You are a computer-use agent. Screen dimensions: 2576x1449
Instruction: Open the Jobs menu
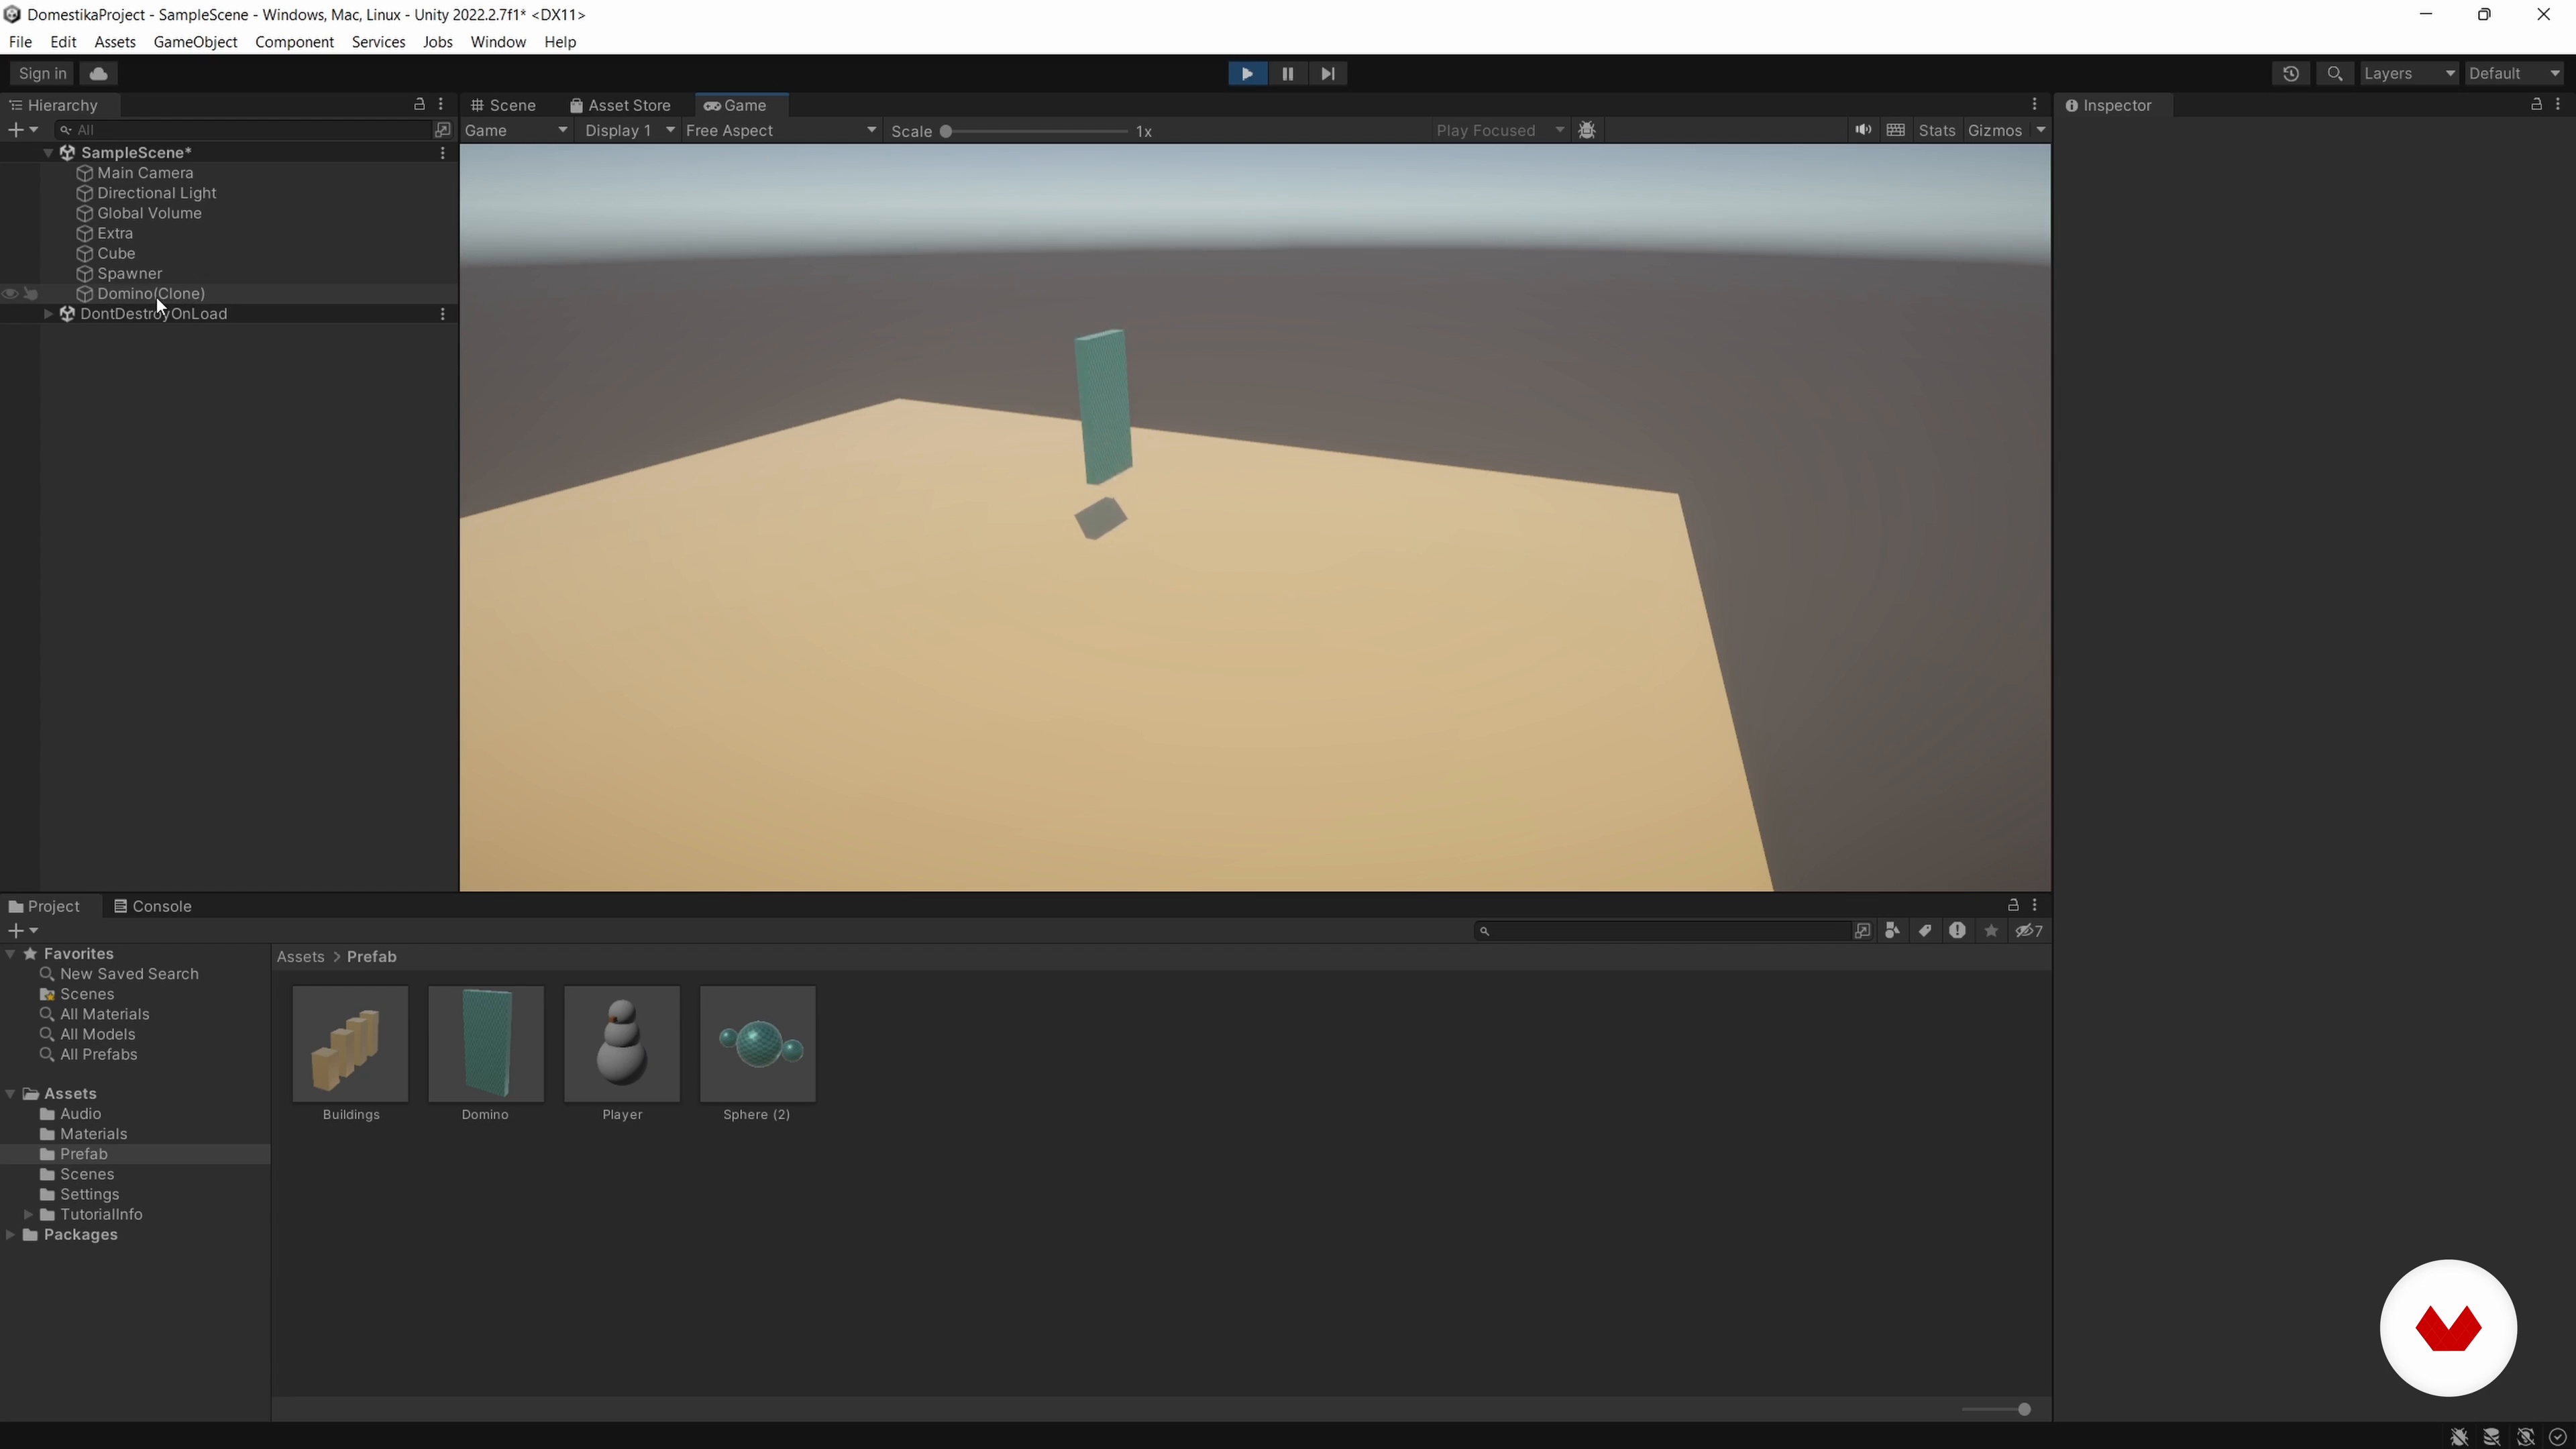click(x=437, y=42)
